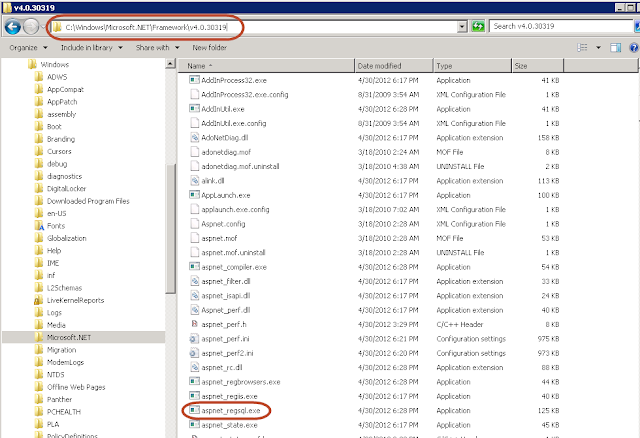Open the Fonts folder in the tree
The height and width of the screenshot is (438, 640).
pyautogui.click(x=56, y=225)
